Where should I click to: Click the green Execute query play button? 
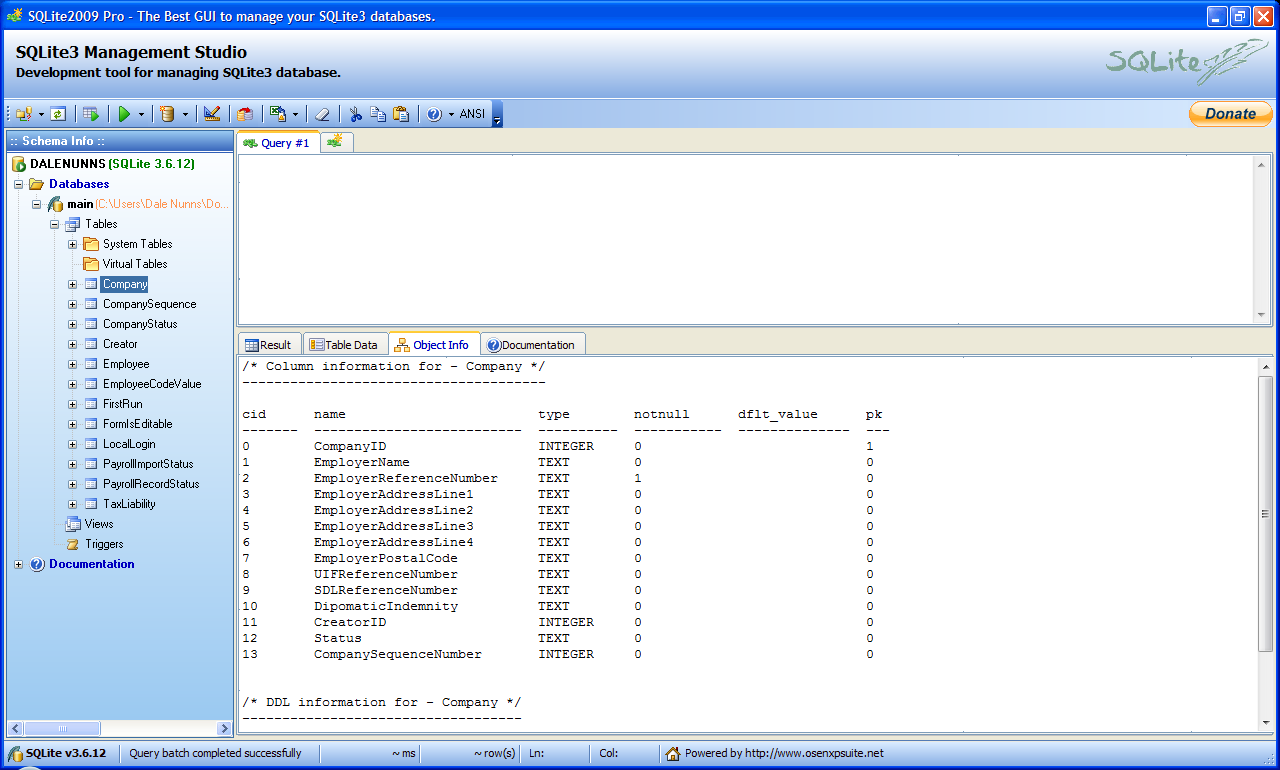pyautogui.click(x=124, y=114)
